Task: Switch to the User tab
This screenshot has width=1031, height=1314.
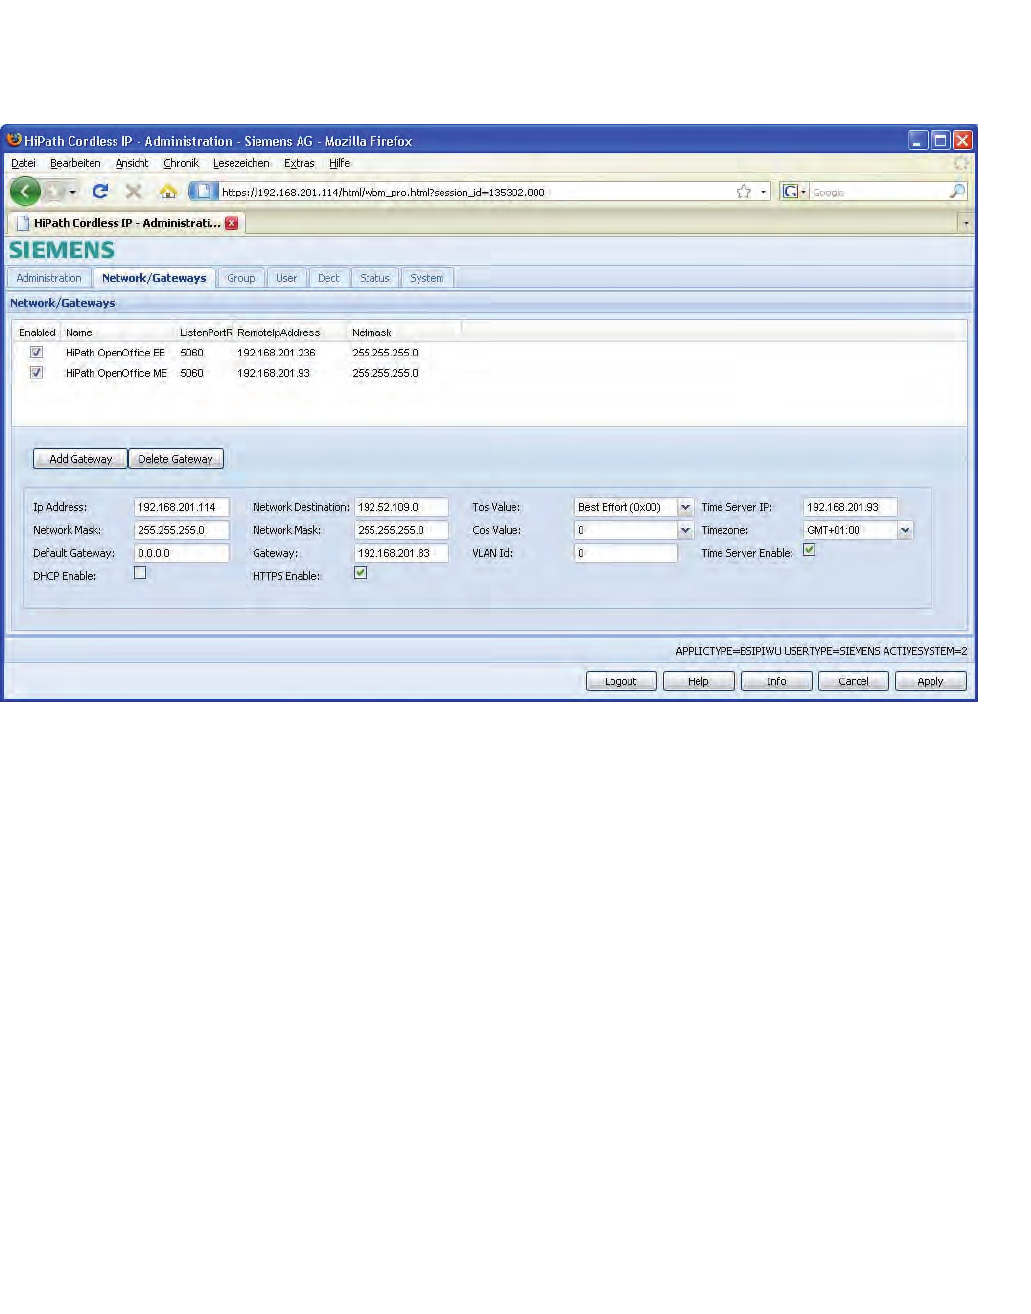Action: (287, 278)
